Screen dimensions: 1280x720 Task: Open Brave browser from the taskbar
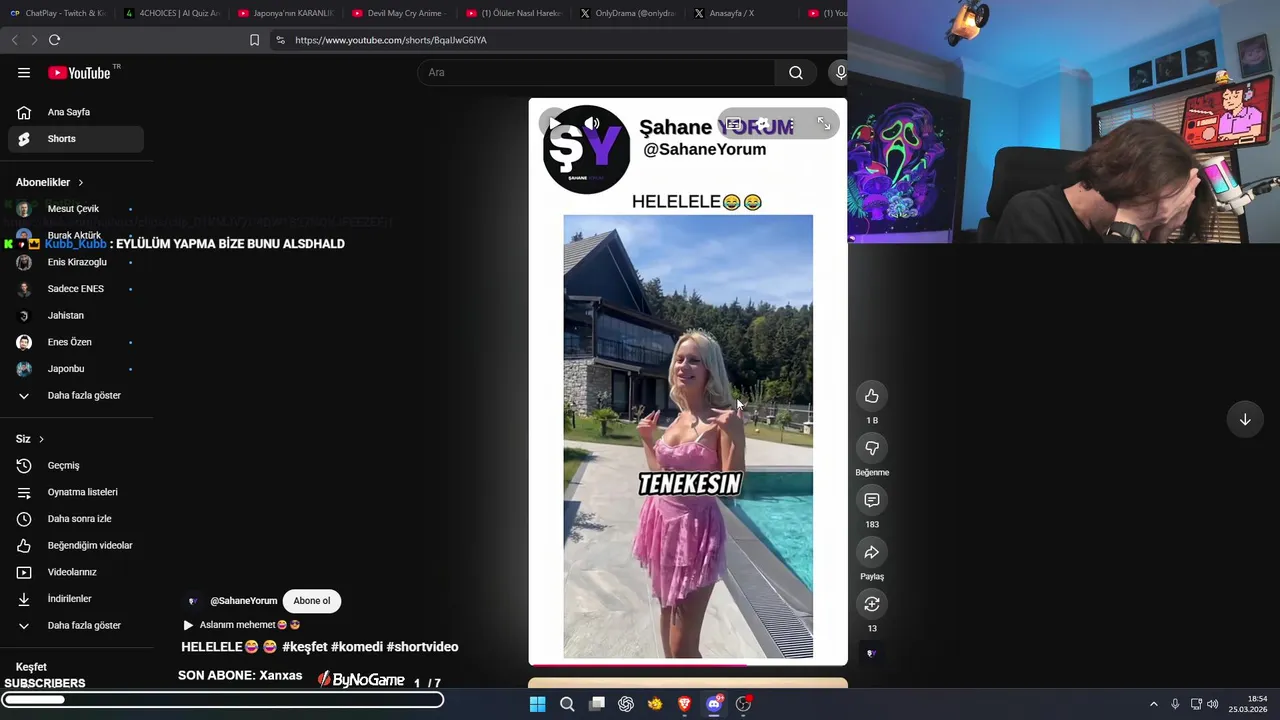pyautogui.click(x=685, y=704)
